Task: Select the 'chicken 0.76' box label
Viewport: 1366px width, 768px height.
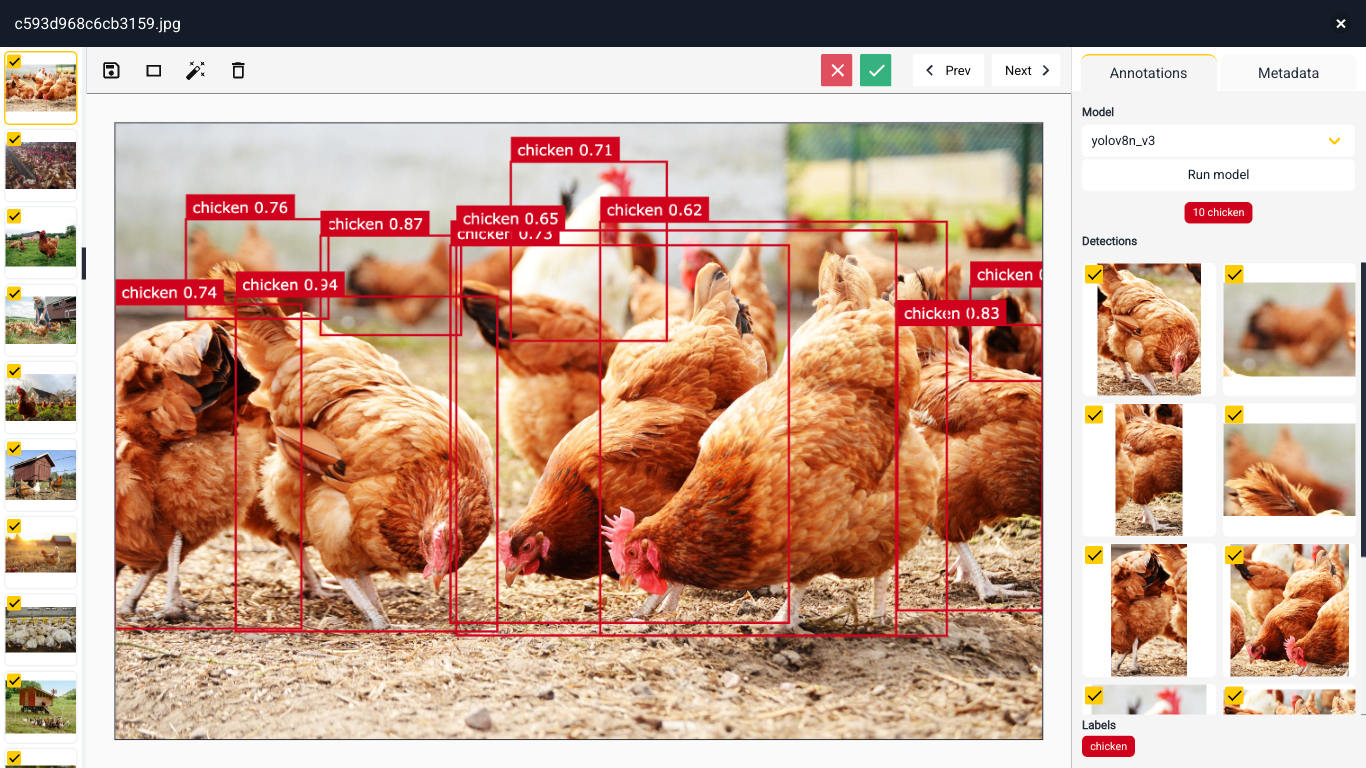Action: pos(240,208)
